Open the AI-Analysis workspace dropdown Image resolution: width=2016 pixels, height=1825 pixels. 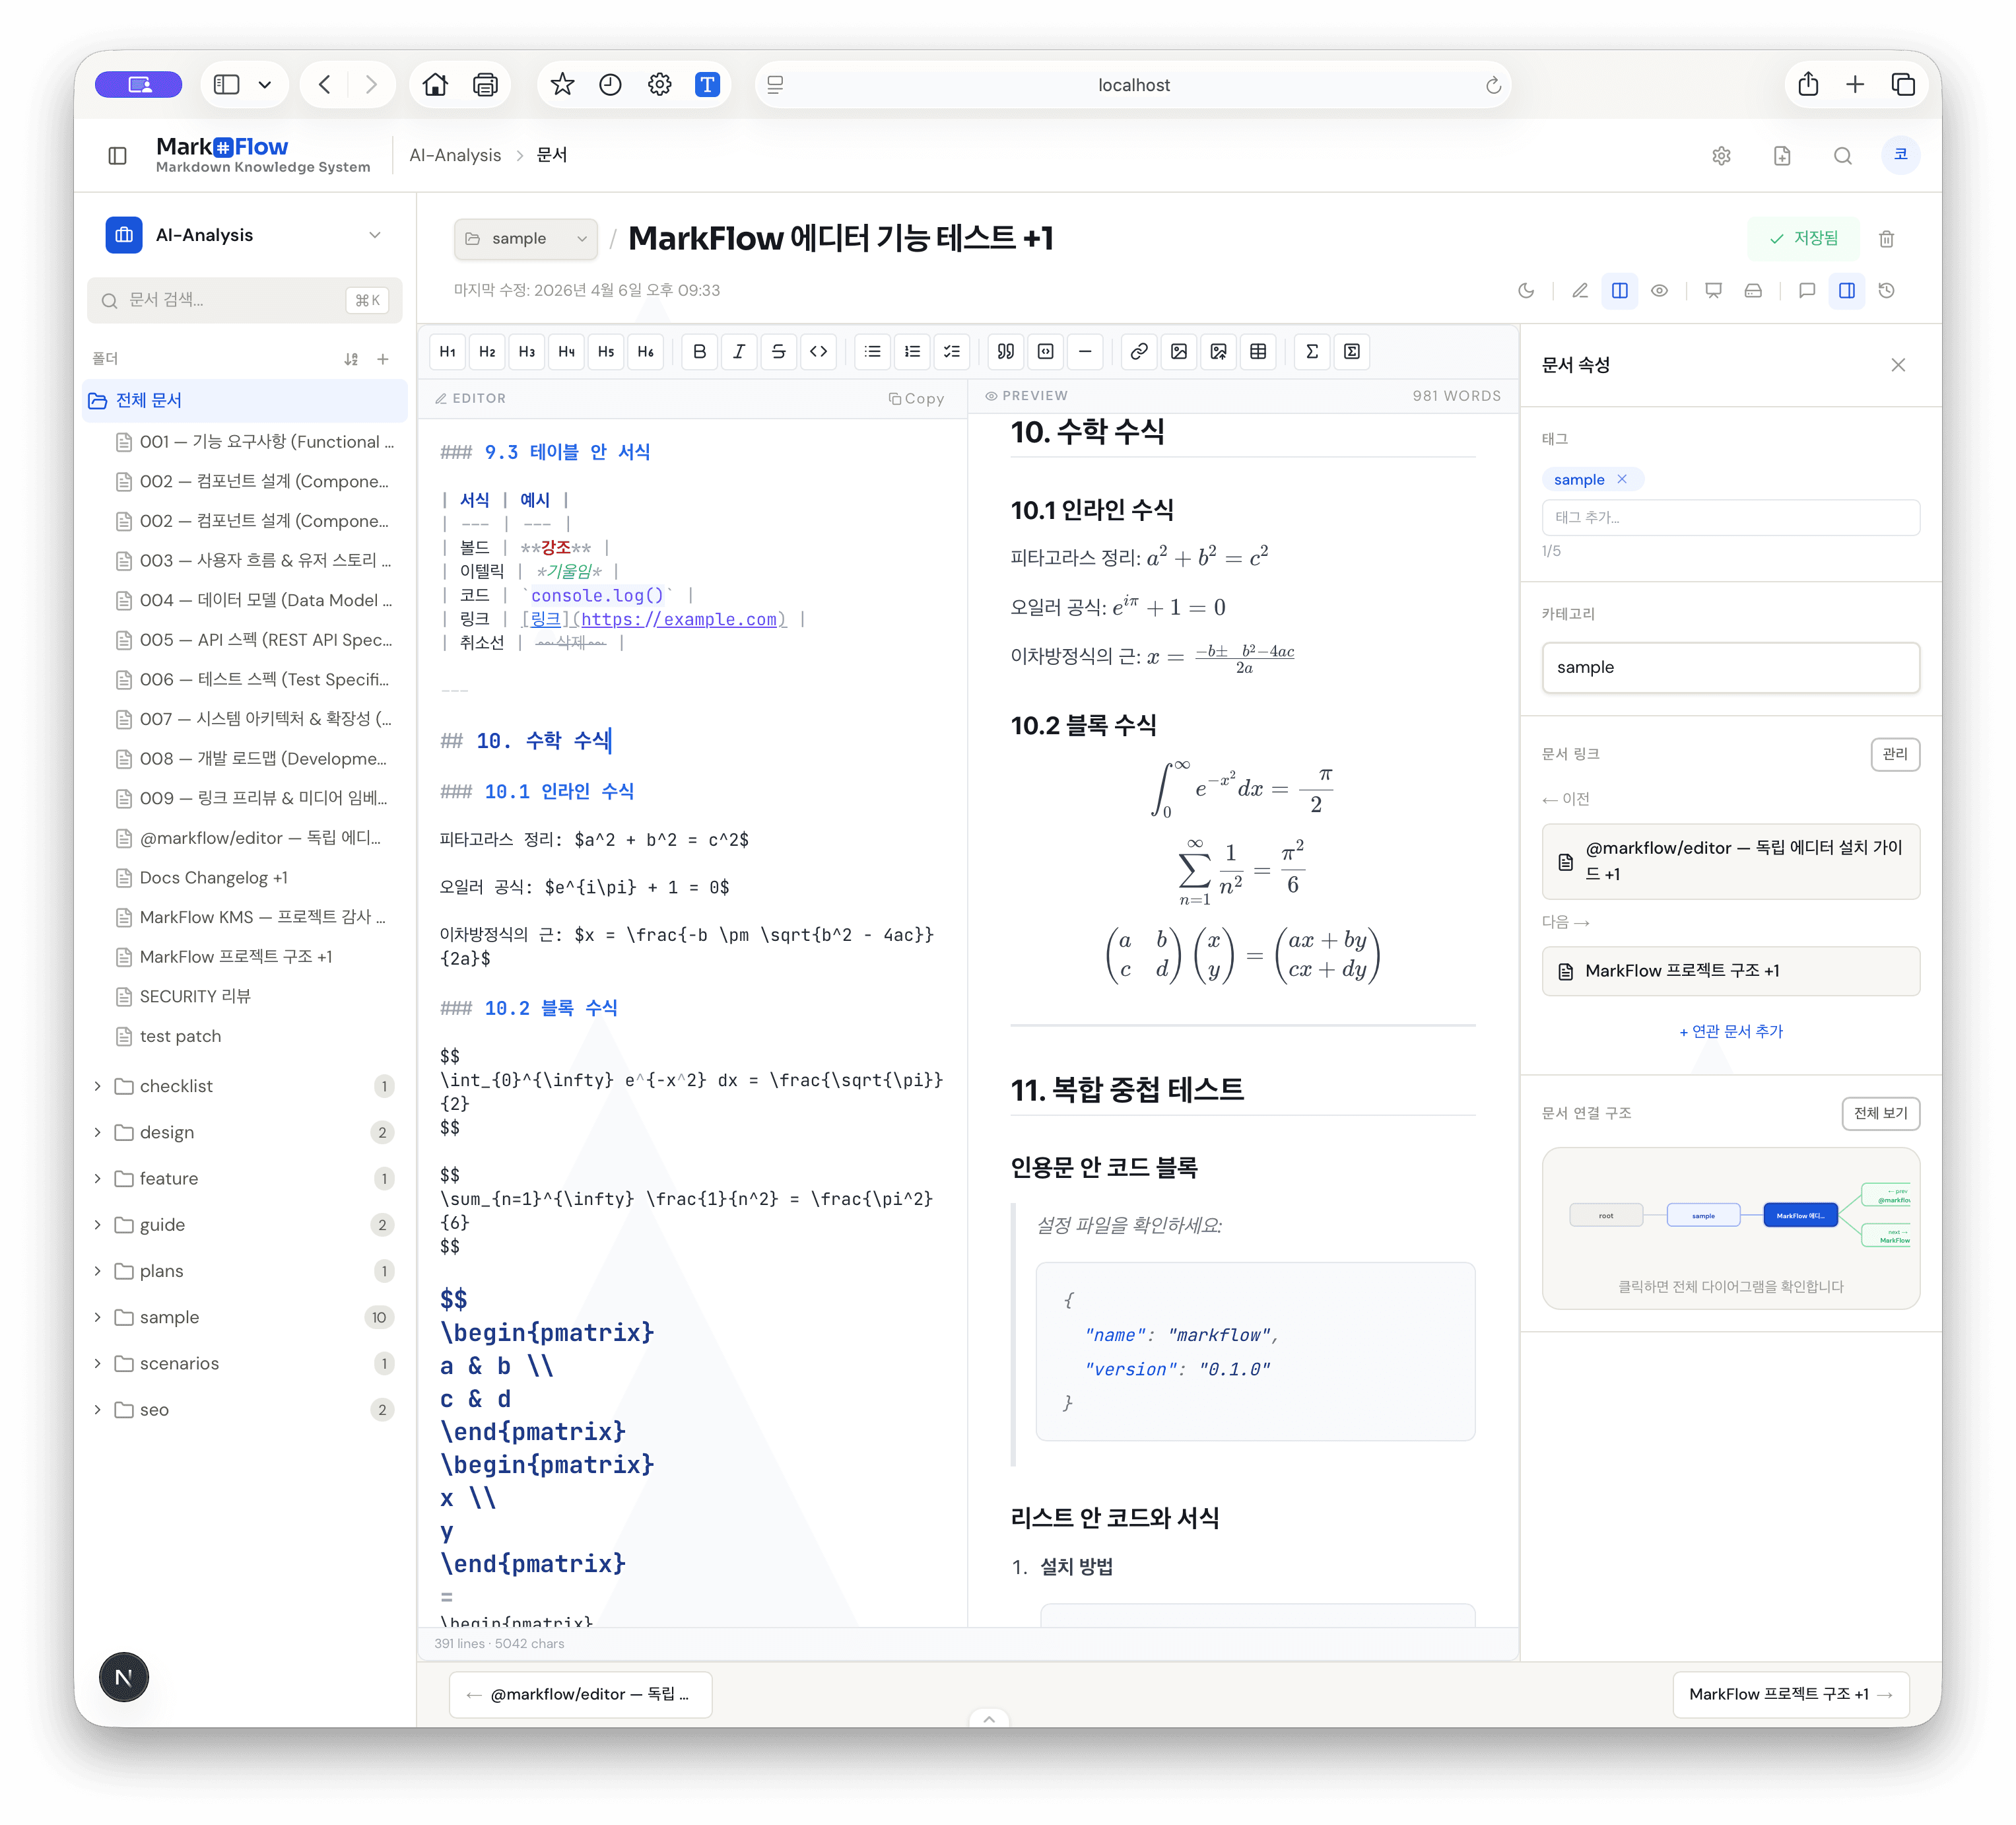[374, 235]
